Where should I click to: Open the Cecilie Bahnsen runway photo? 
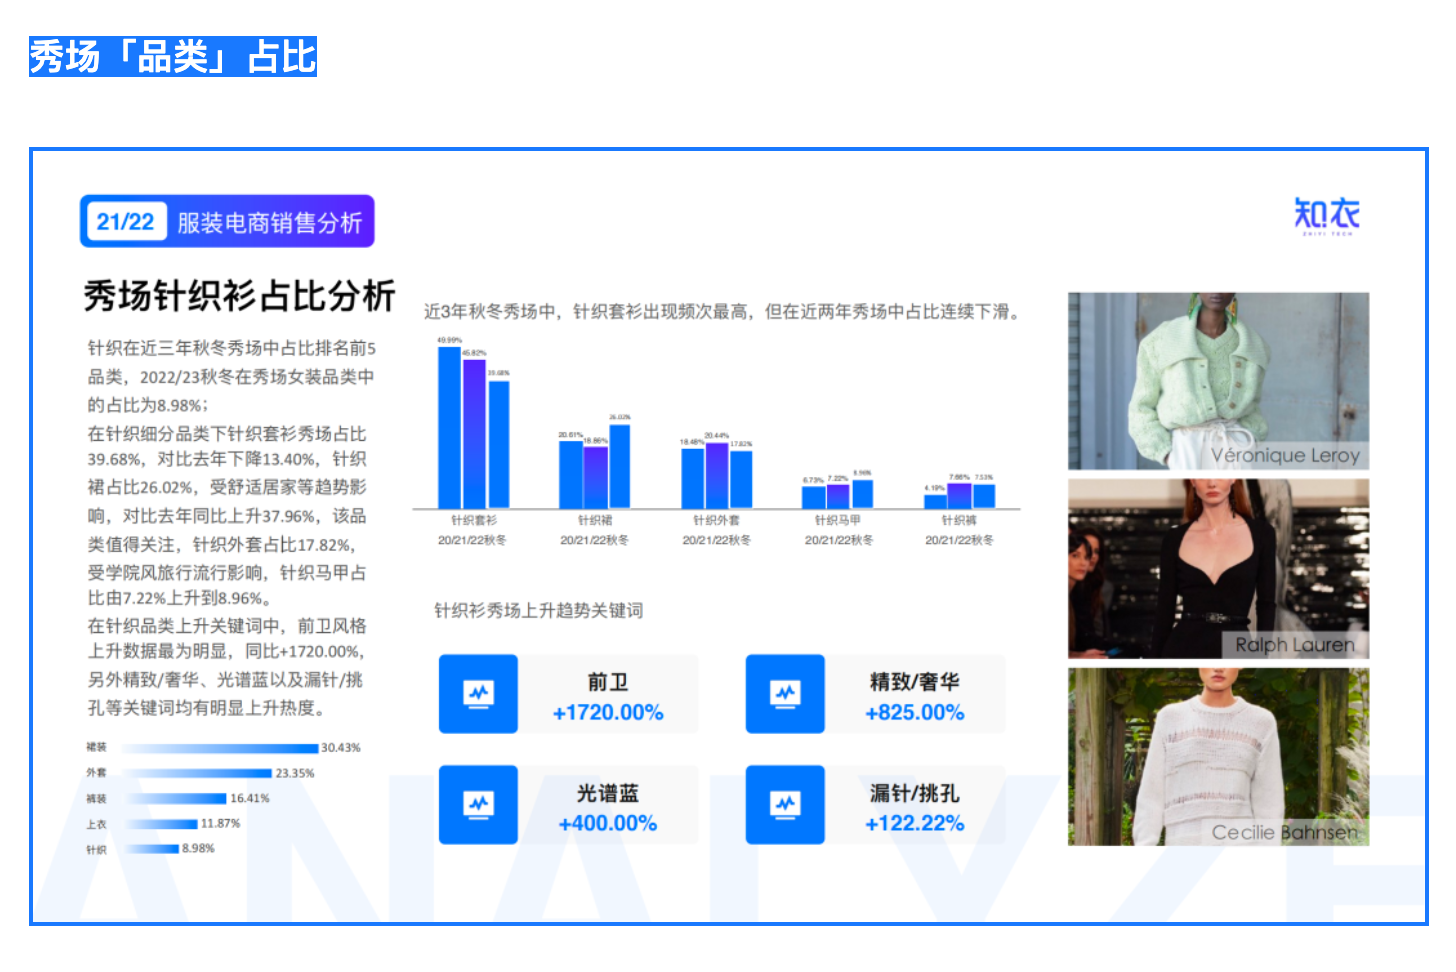[x=1218, y=756]
